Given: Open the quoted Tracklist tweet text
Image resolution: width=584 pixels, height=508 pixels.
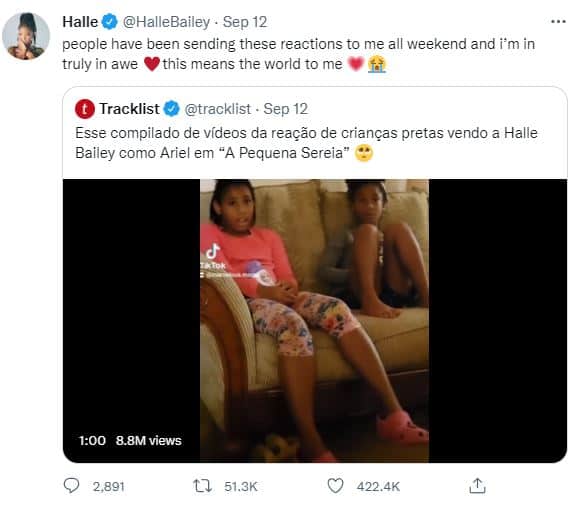Looking at the screenshot, I should (x=306, y=143).
